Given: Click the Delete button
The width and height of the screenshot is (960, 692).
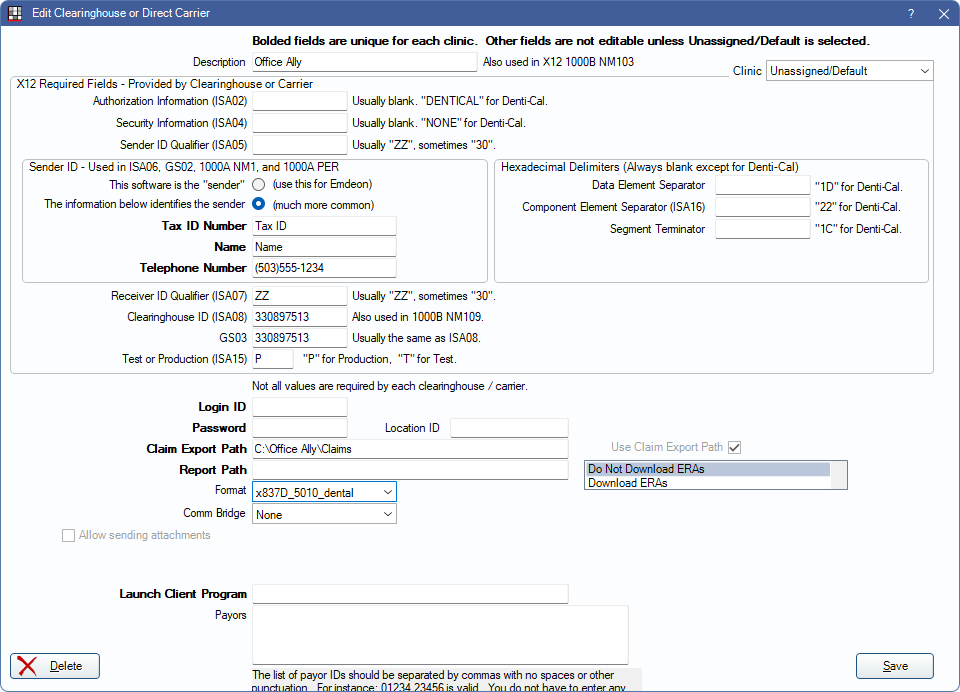Looking at the screenshot, I should [x=55, y=666].
